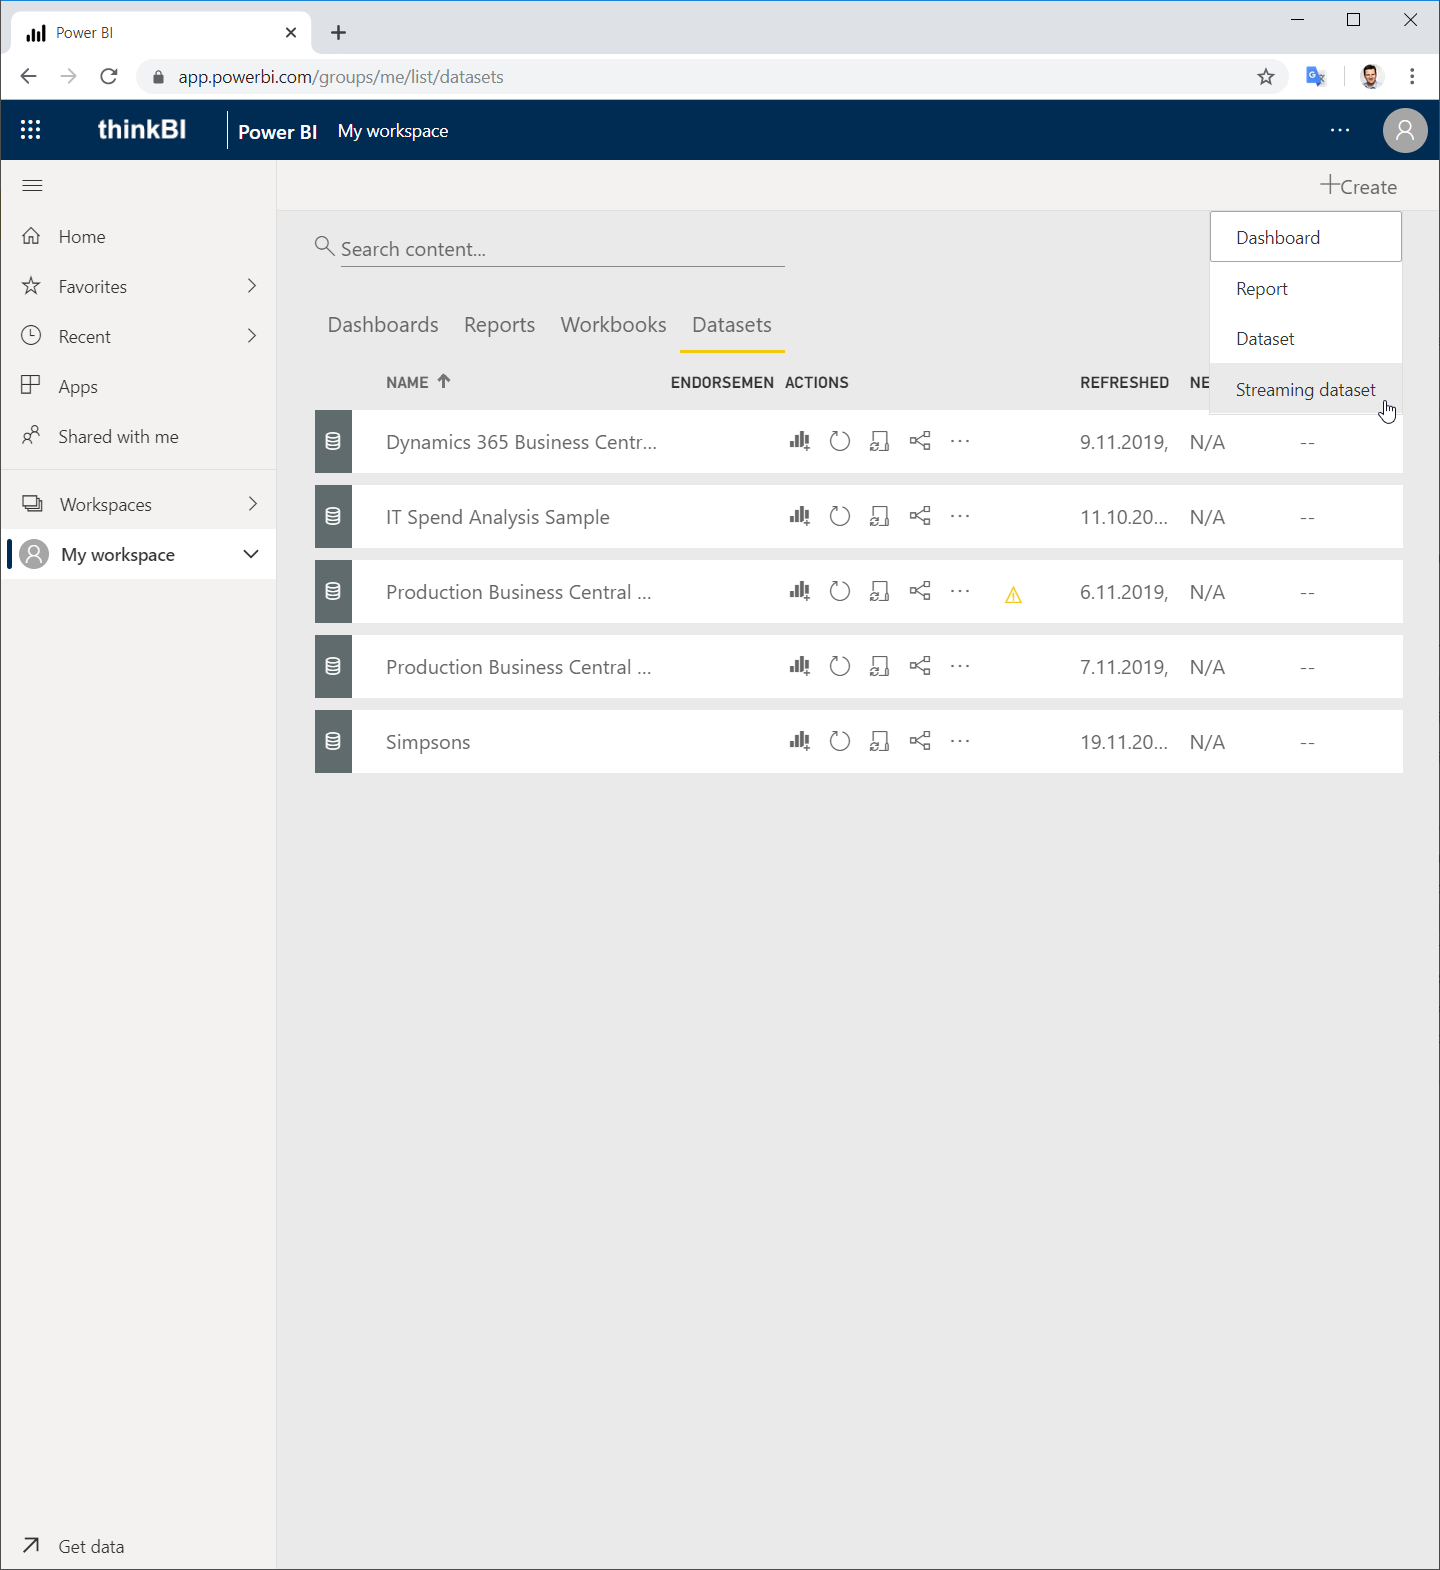This screenshot has width=1440, height=1570.
Task: Create report for Dynamics 365 Business Central dataset
Action: click(x=799, y=441)
